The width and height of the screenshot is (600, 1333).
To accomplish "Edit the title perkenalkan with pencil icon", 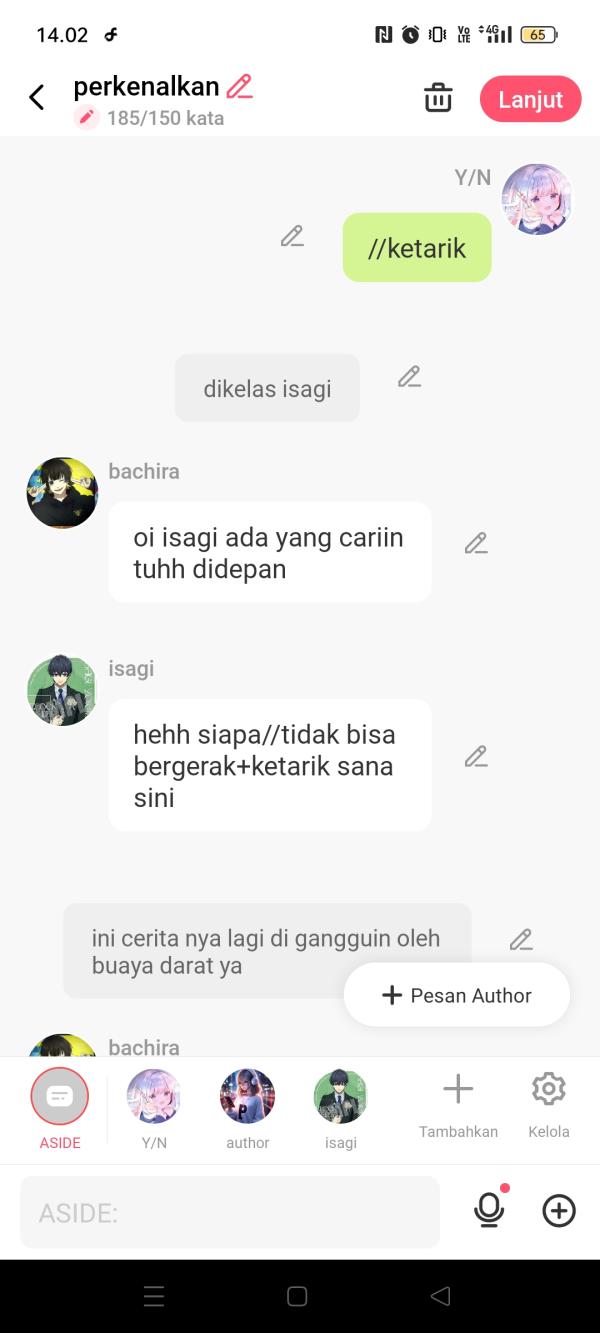I will [x=240, y=87].
